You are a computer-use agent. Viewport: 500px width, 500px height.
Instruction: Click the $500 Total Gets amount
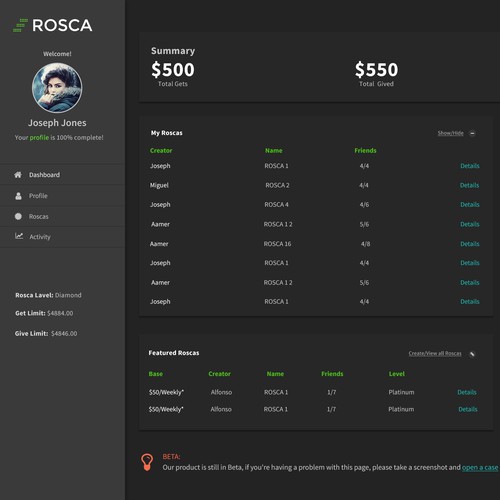pos(173,70)
